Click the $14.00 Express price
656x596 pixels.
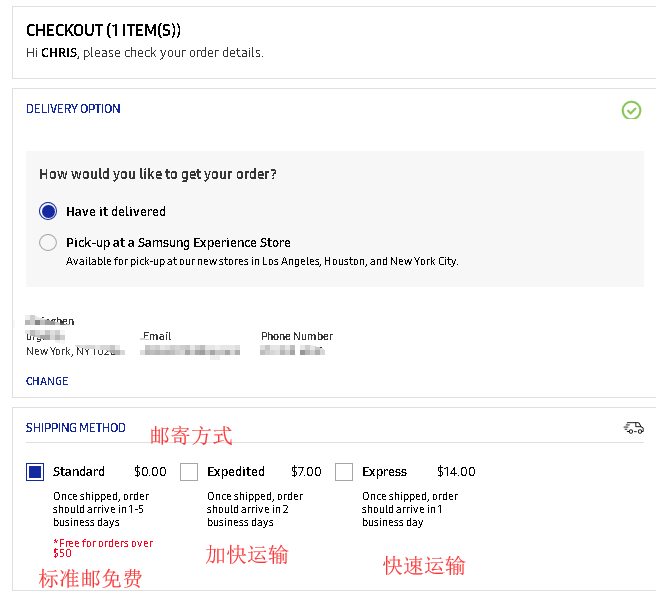456,472
